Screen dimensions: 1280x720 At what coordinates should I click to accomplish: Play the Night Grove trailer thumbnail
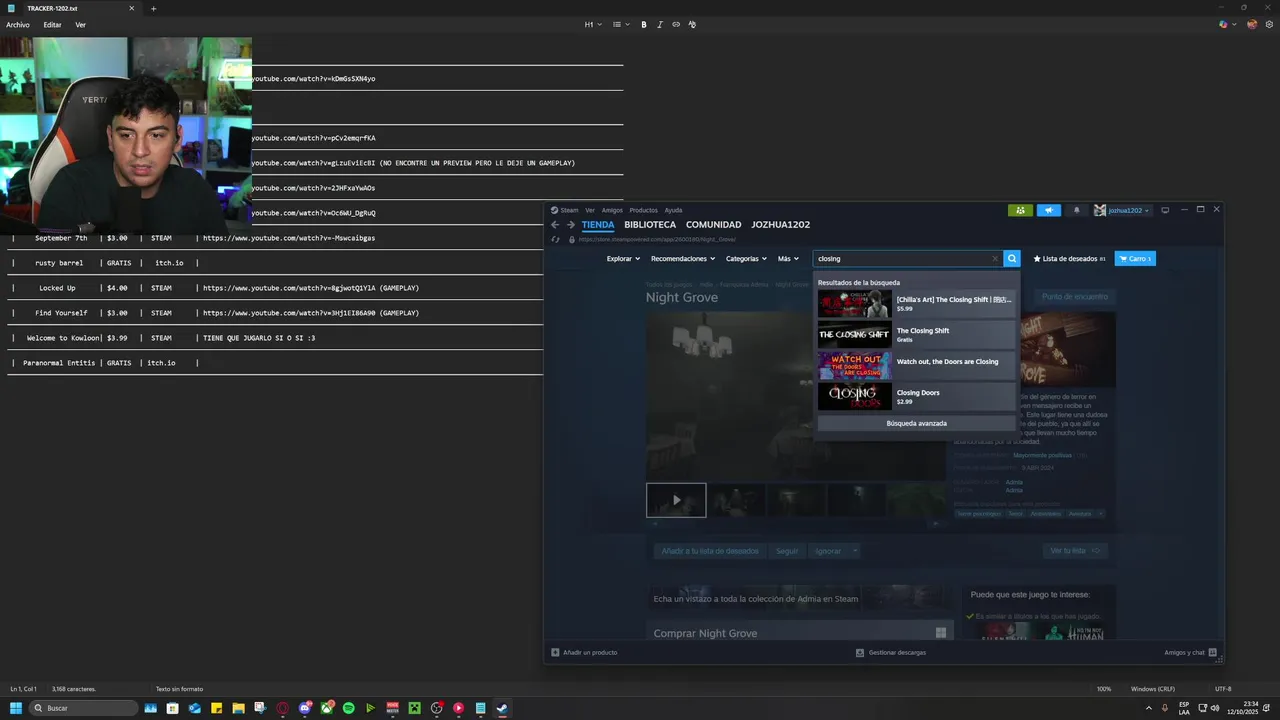coord(676,500)
